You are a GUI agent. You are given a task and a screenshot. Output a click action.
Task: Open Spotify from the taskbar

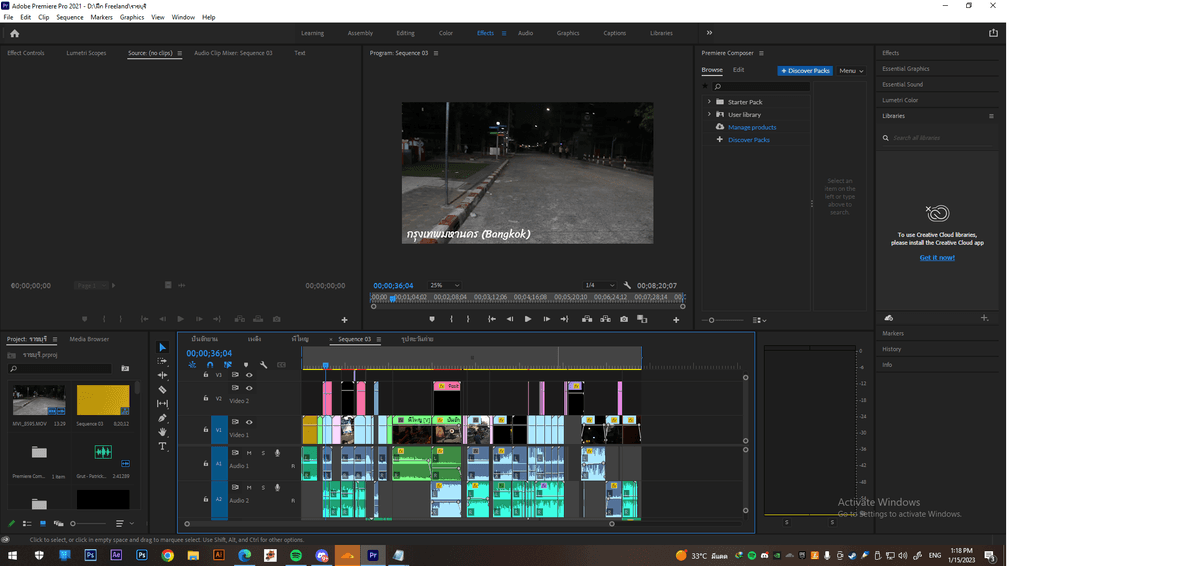point(296,554)
